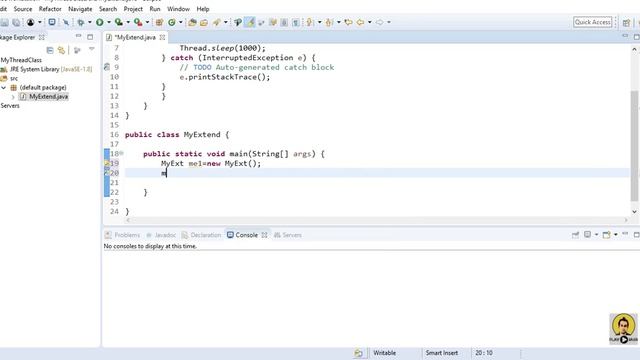Click the New Java Package icon
Viewport: 640px width, 360px height.
(159, 22)
